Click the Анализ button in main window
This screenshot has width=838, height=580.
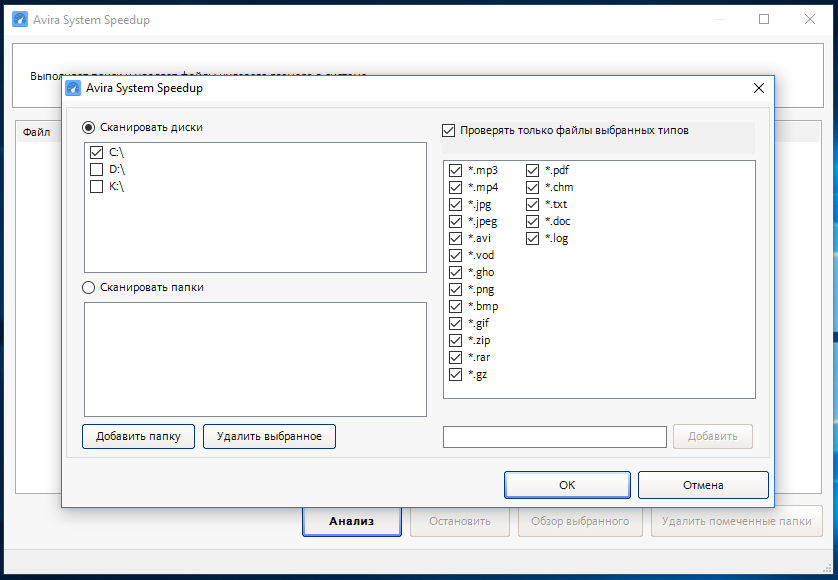[352, 521]
